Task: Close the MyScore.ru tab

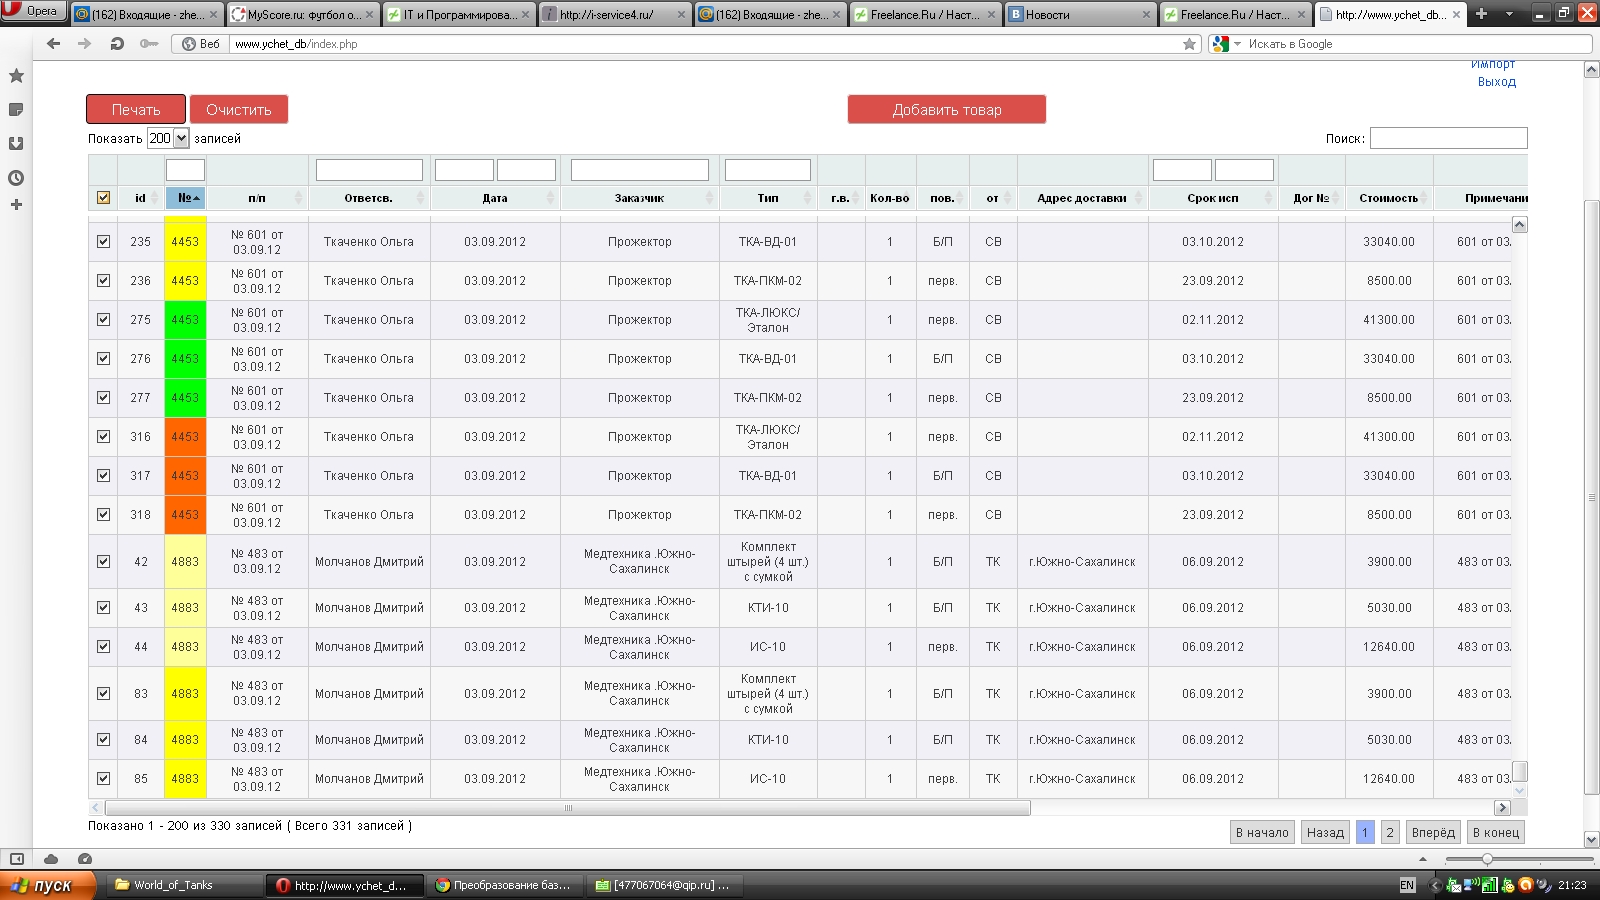Action: pyautogui.click(x=370, y=15)
